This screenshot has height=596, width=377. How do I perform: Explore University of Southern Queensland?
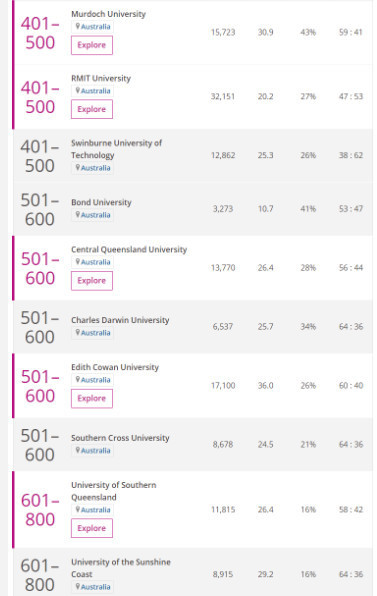tap(92, 528)
